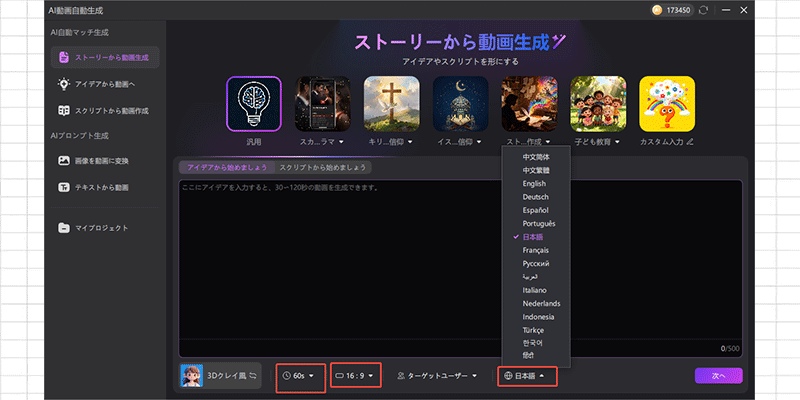Viewport: 800px width, 400px height.
Task: Click the person icon beside ターゲットユーザー
Action: (401, 376)
